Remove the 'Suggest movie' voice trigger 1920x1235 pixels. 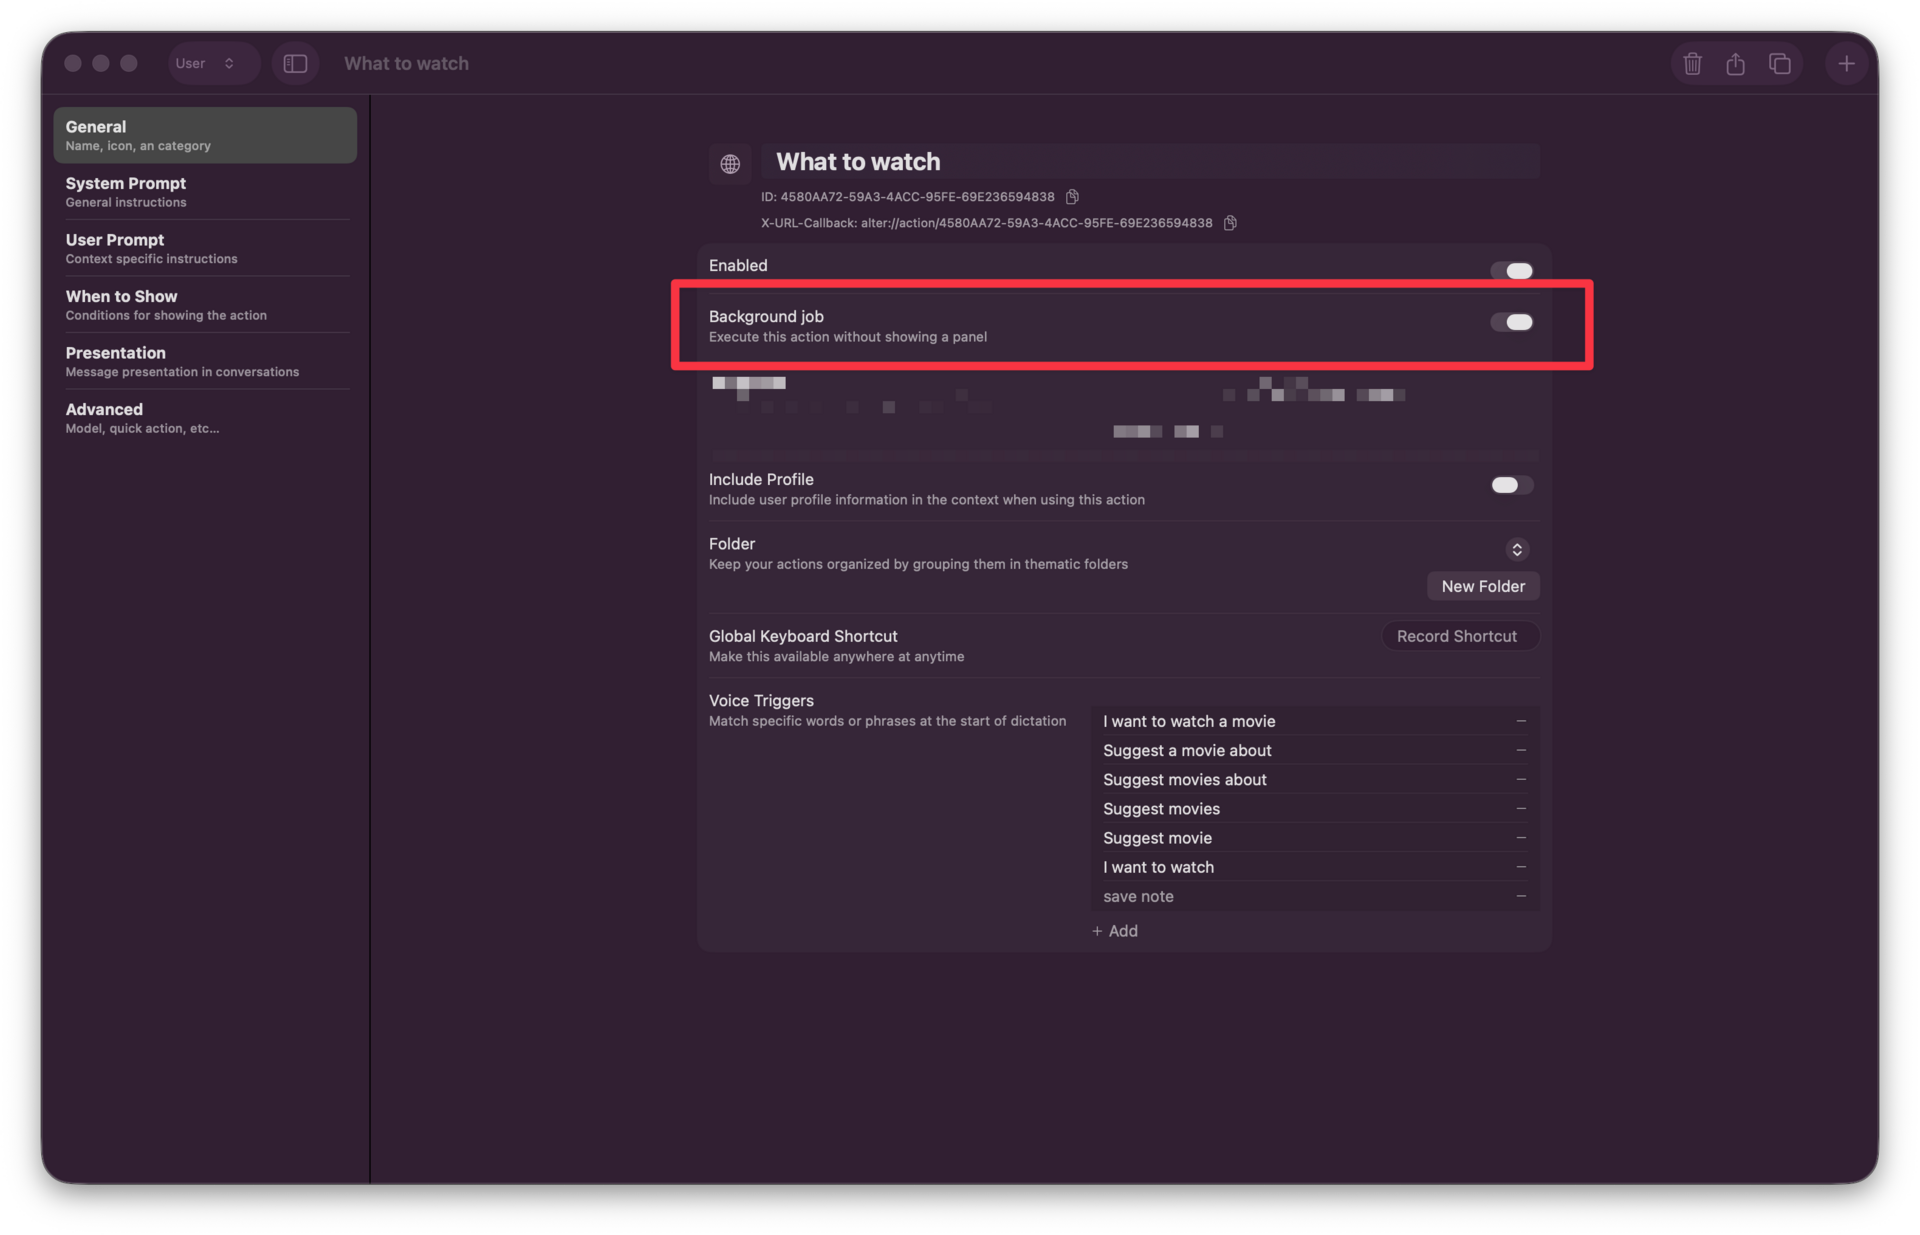pyautogui.click(x=1520, y=837)
